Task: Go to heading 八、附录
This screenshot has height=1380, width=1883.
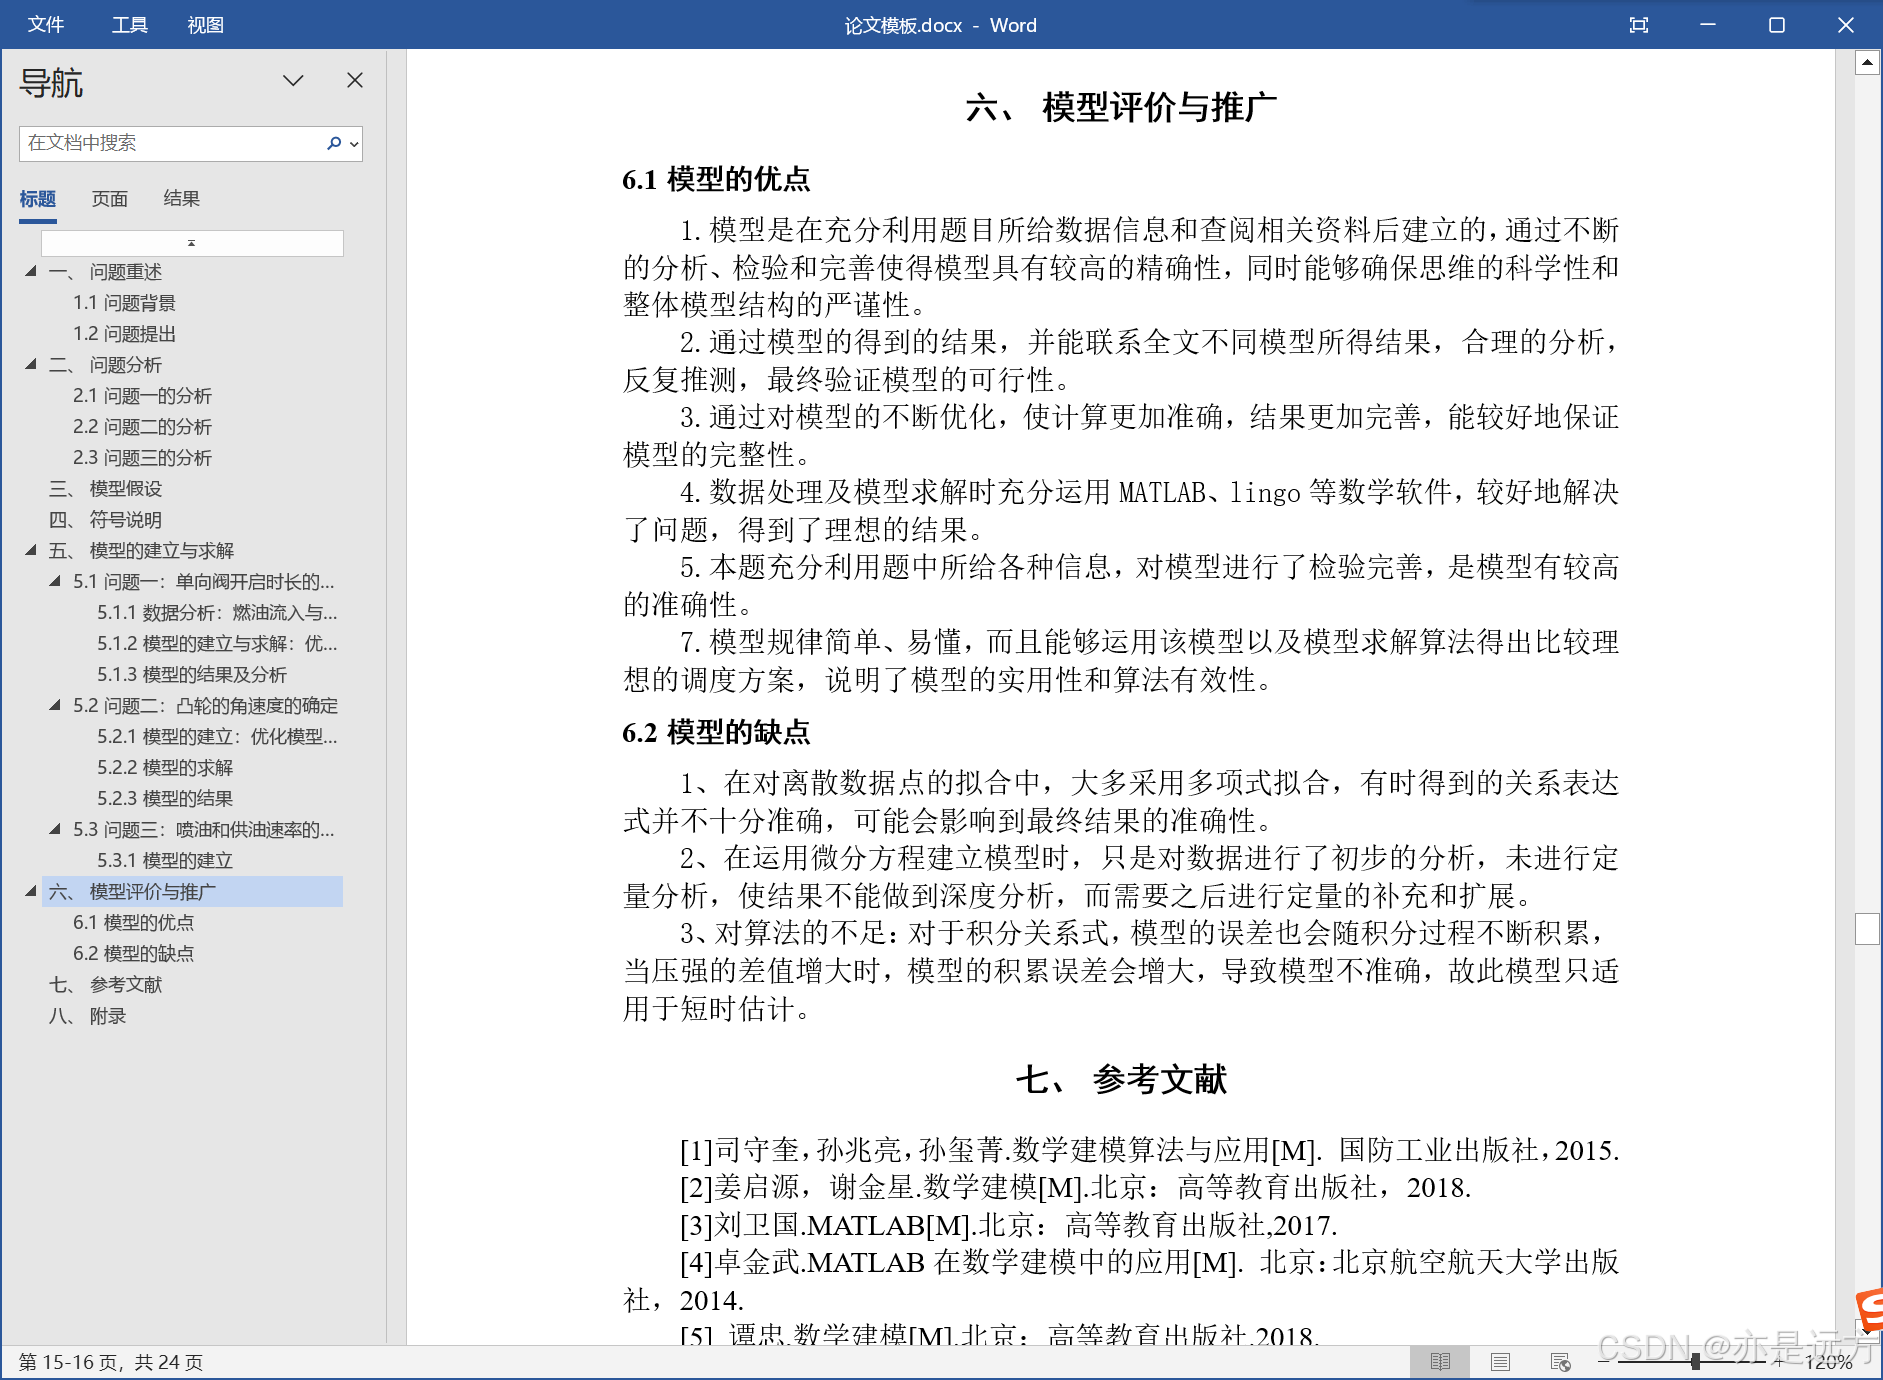Action: (87, 1016)
